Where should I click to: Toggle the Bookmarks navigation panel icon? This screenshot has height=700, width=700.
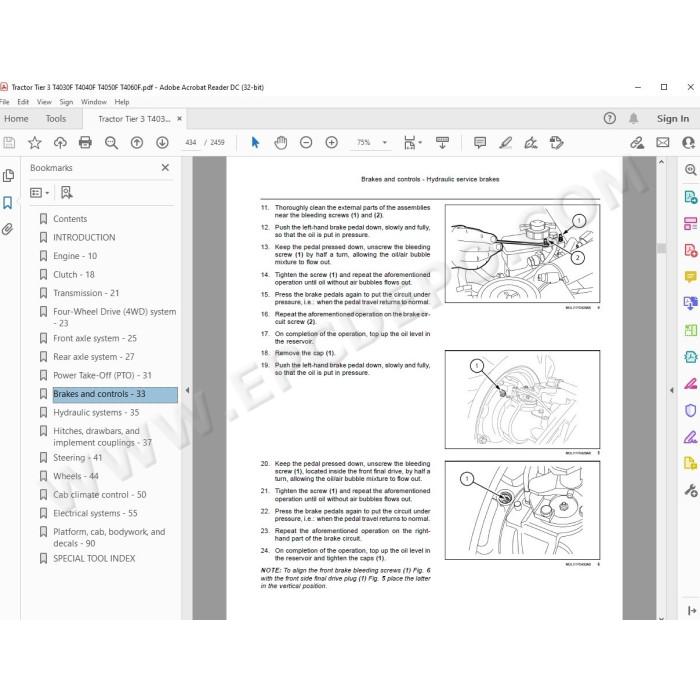tap(8, 203)
